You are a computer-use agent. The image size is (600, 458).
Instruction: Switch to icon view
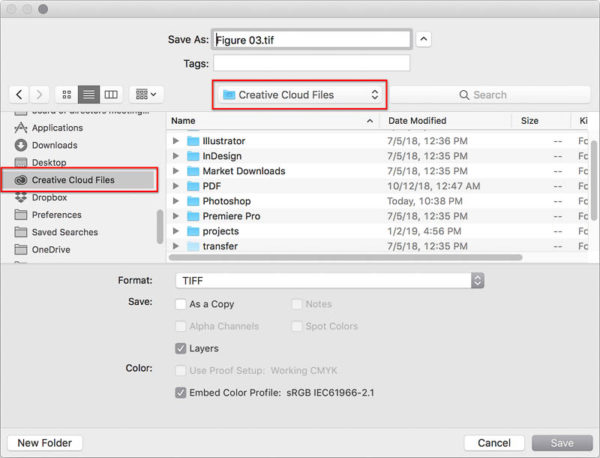(x=67, y=95)
